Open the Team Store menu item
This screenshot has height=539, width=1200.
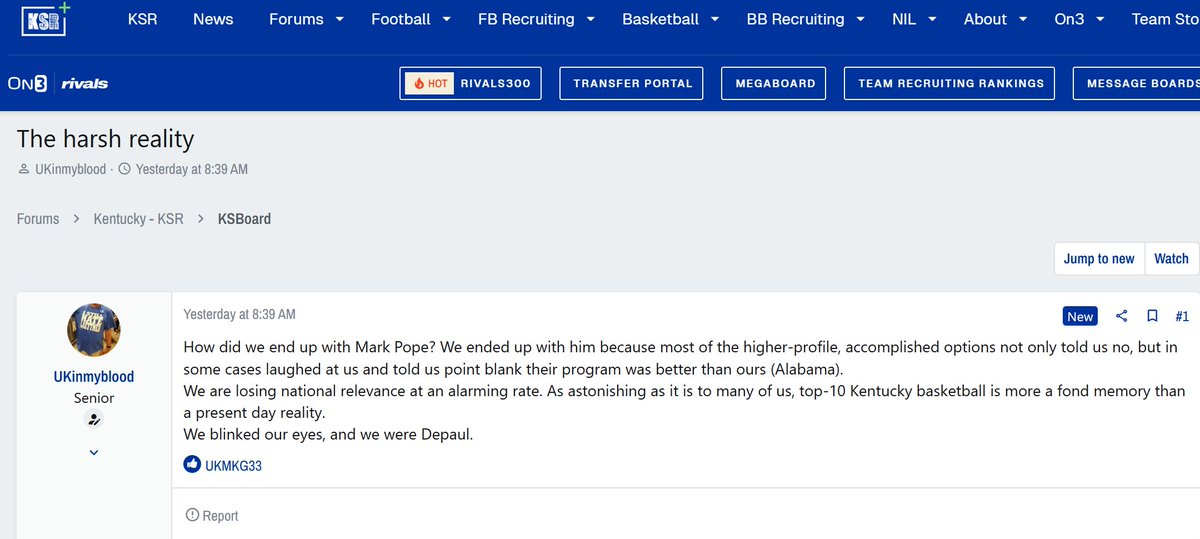(1165, 19)
